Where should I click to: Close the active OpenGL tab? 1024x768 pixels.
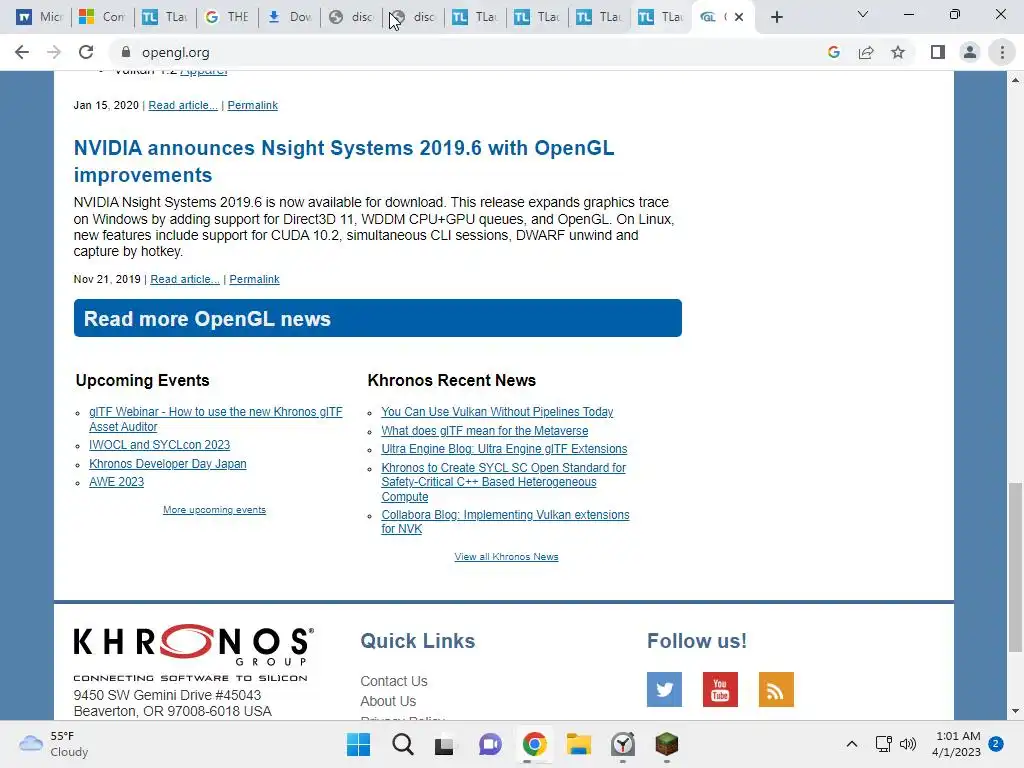click(x=739, y=17)
